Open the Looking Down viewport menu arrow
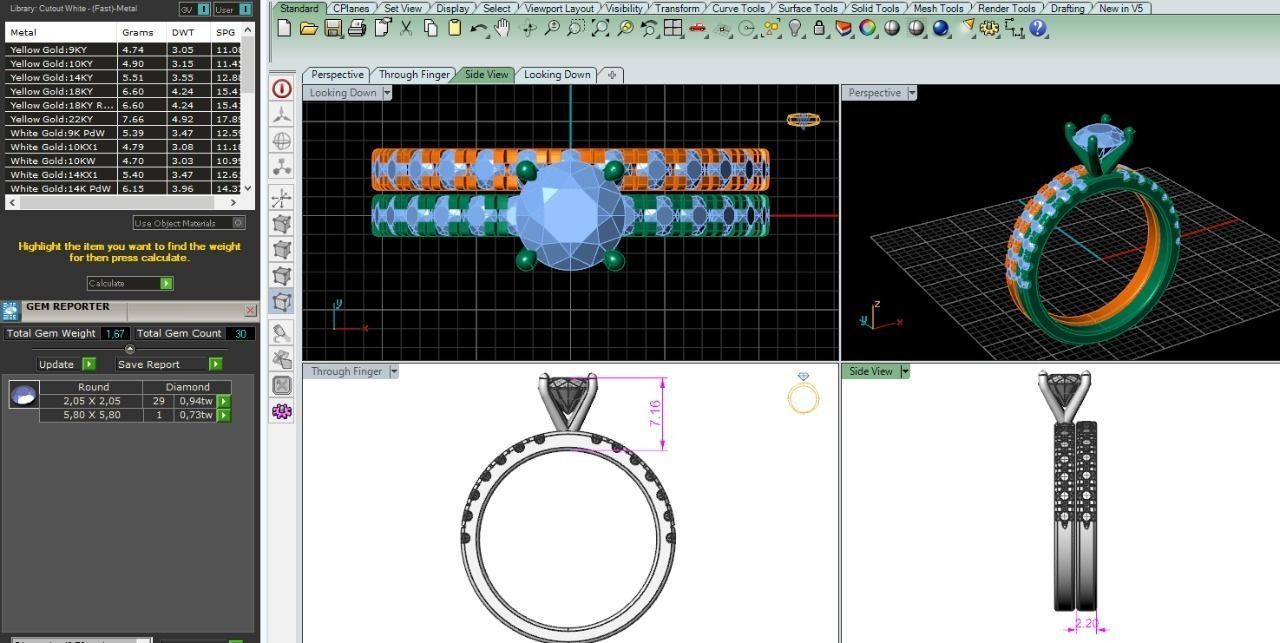Viewport: 1280px width, 643px height. (x=387, y=93)
